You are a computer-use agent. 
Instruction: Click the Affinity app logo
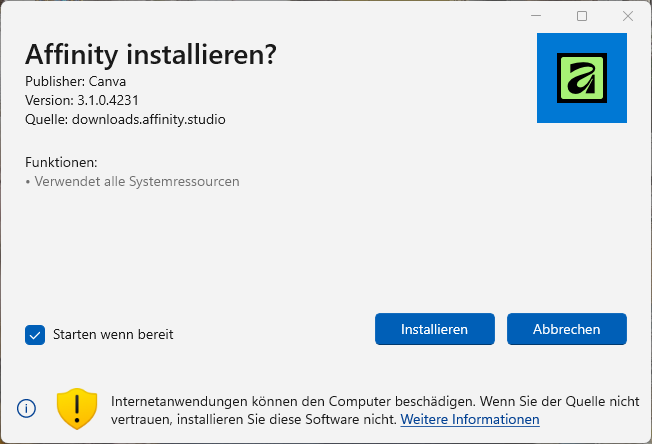point(581,78)
